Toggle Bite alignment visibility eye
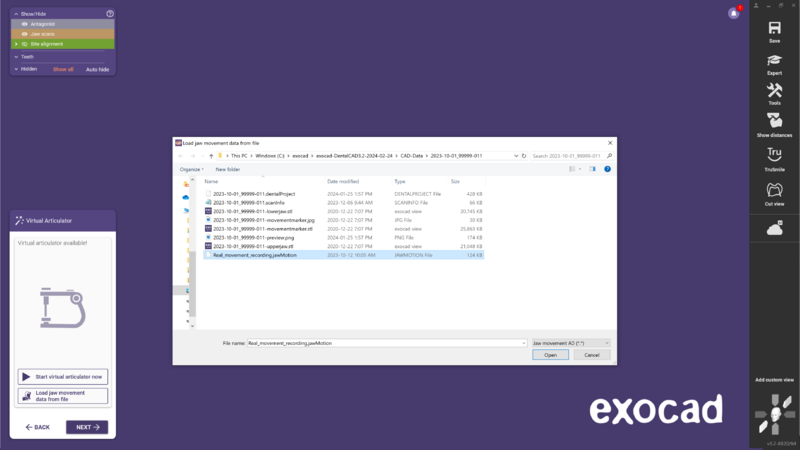800x450 pixels. tap(24, 44)
